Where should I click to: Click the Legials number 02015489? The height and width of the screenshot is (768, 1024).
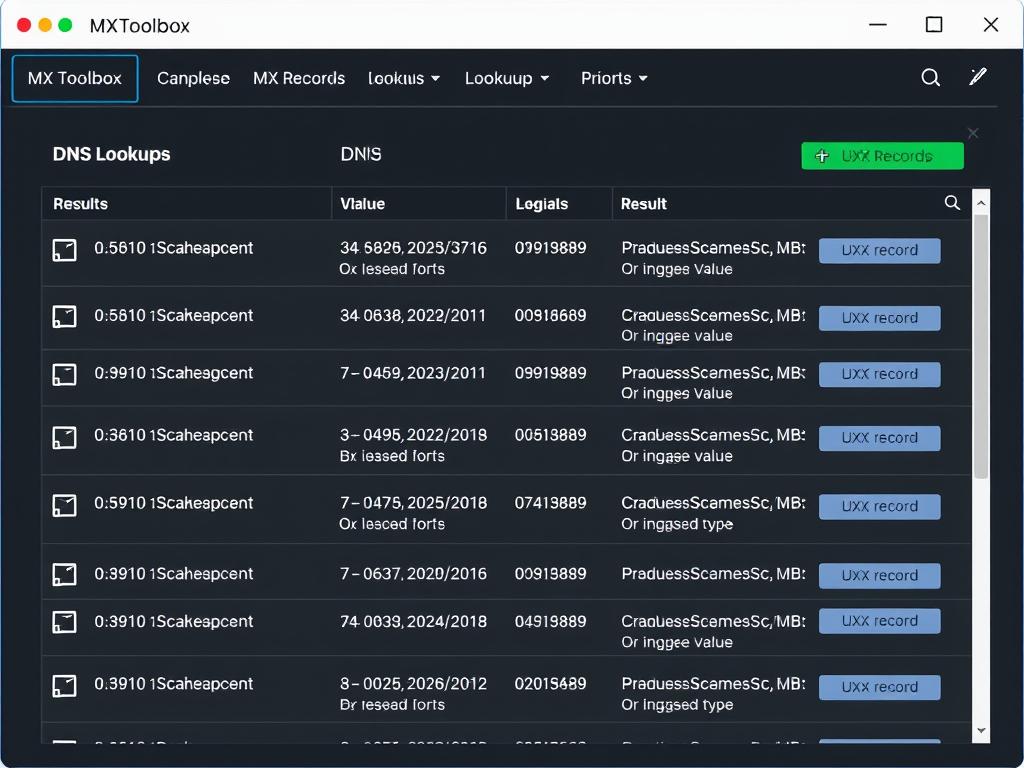pyautogui.click(x=551, y=684)
